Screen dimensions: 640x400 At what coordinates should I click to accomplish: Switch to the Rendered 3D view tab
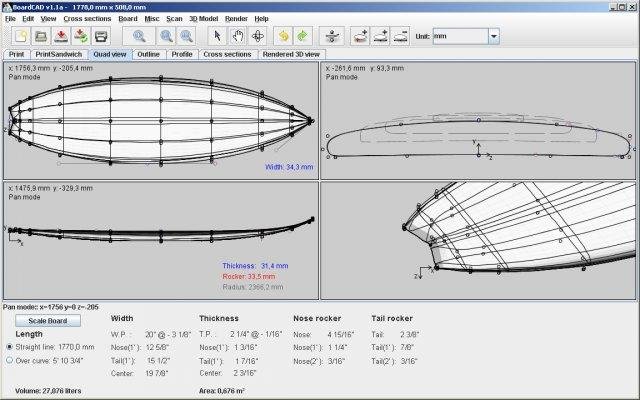(291, 54)
